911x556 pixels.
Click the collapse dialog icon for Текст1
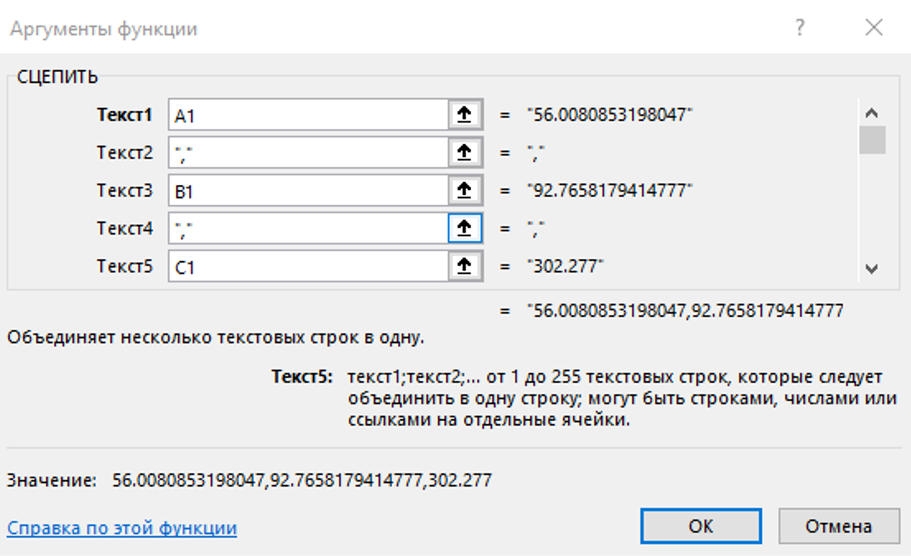[x=463, y=115]
